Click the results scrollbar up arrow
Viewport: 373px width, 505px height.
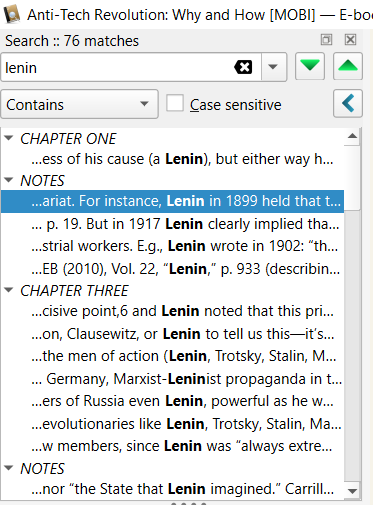352,136
